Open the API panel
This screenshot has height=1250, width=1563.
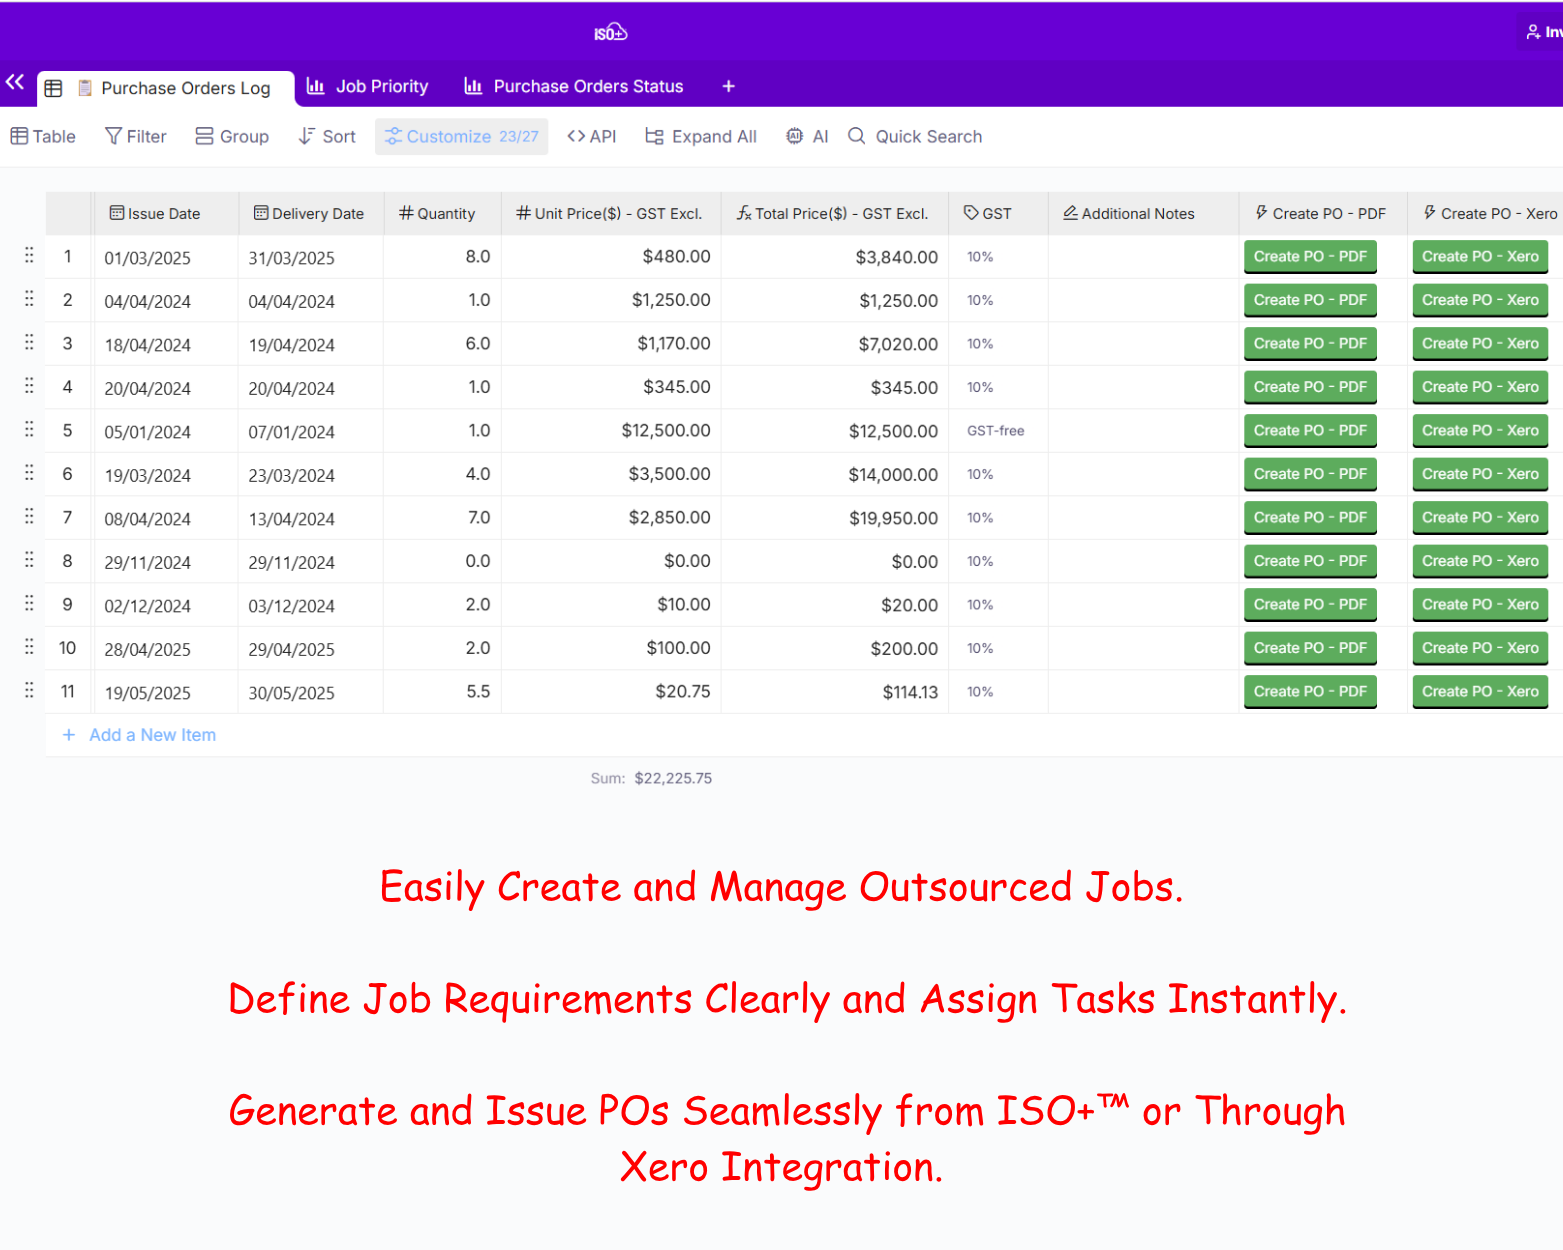click(x=591, y=137)
